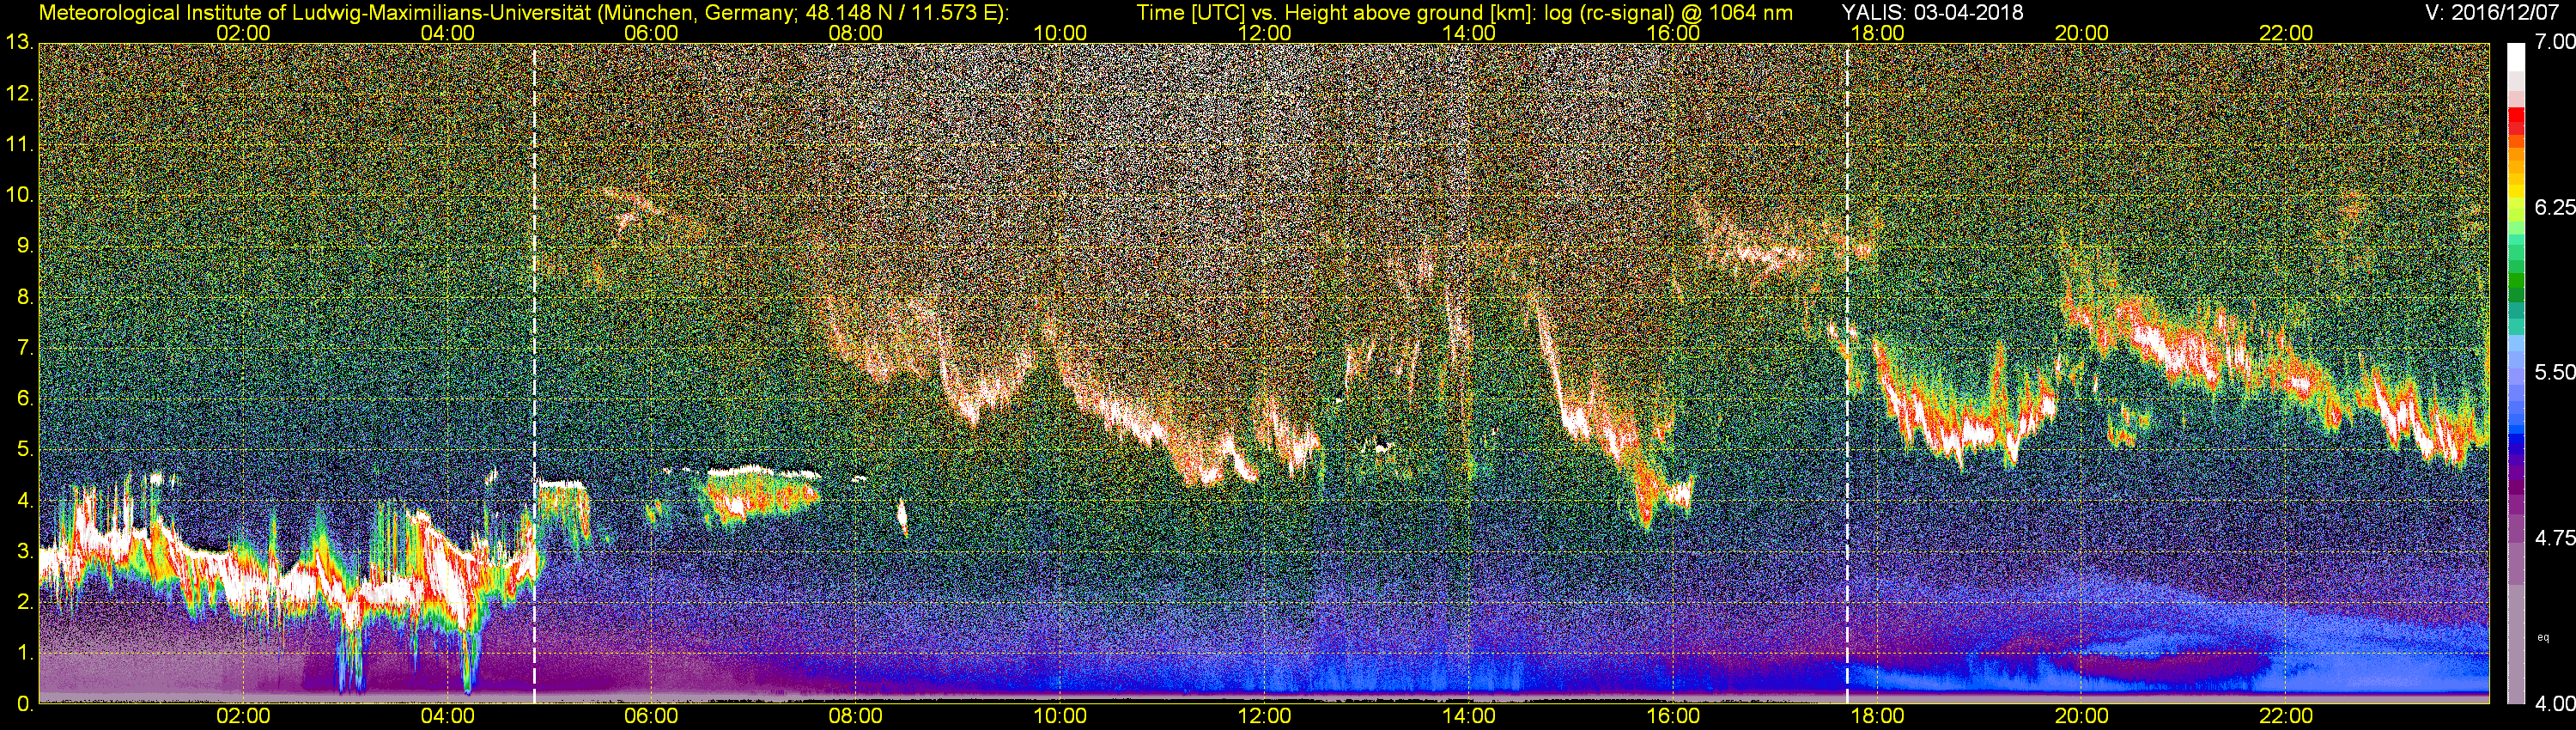The height and width of the screenshot is (730, 2576).
Task: Click the 9. height axis label
Action: (x=25, y=246)
